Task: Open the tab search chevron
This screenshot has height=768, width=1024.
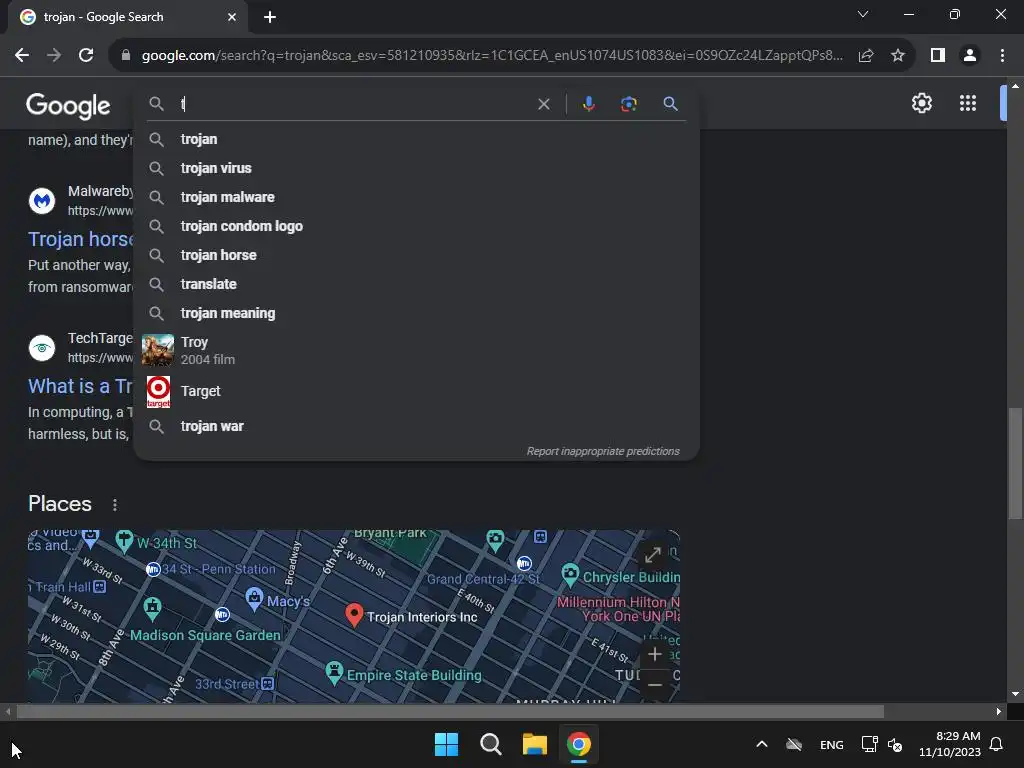Action: [x=863, y=14]
